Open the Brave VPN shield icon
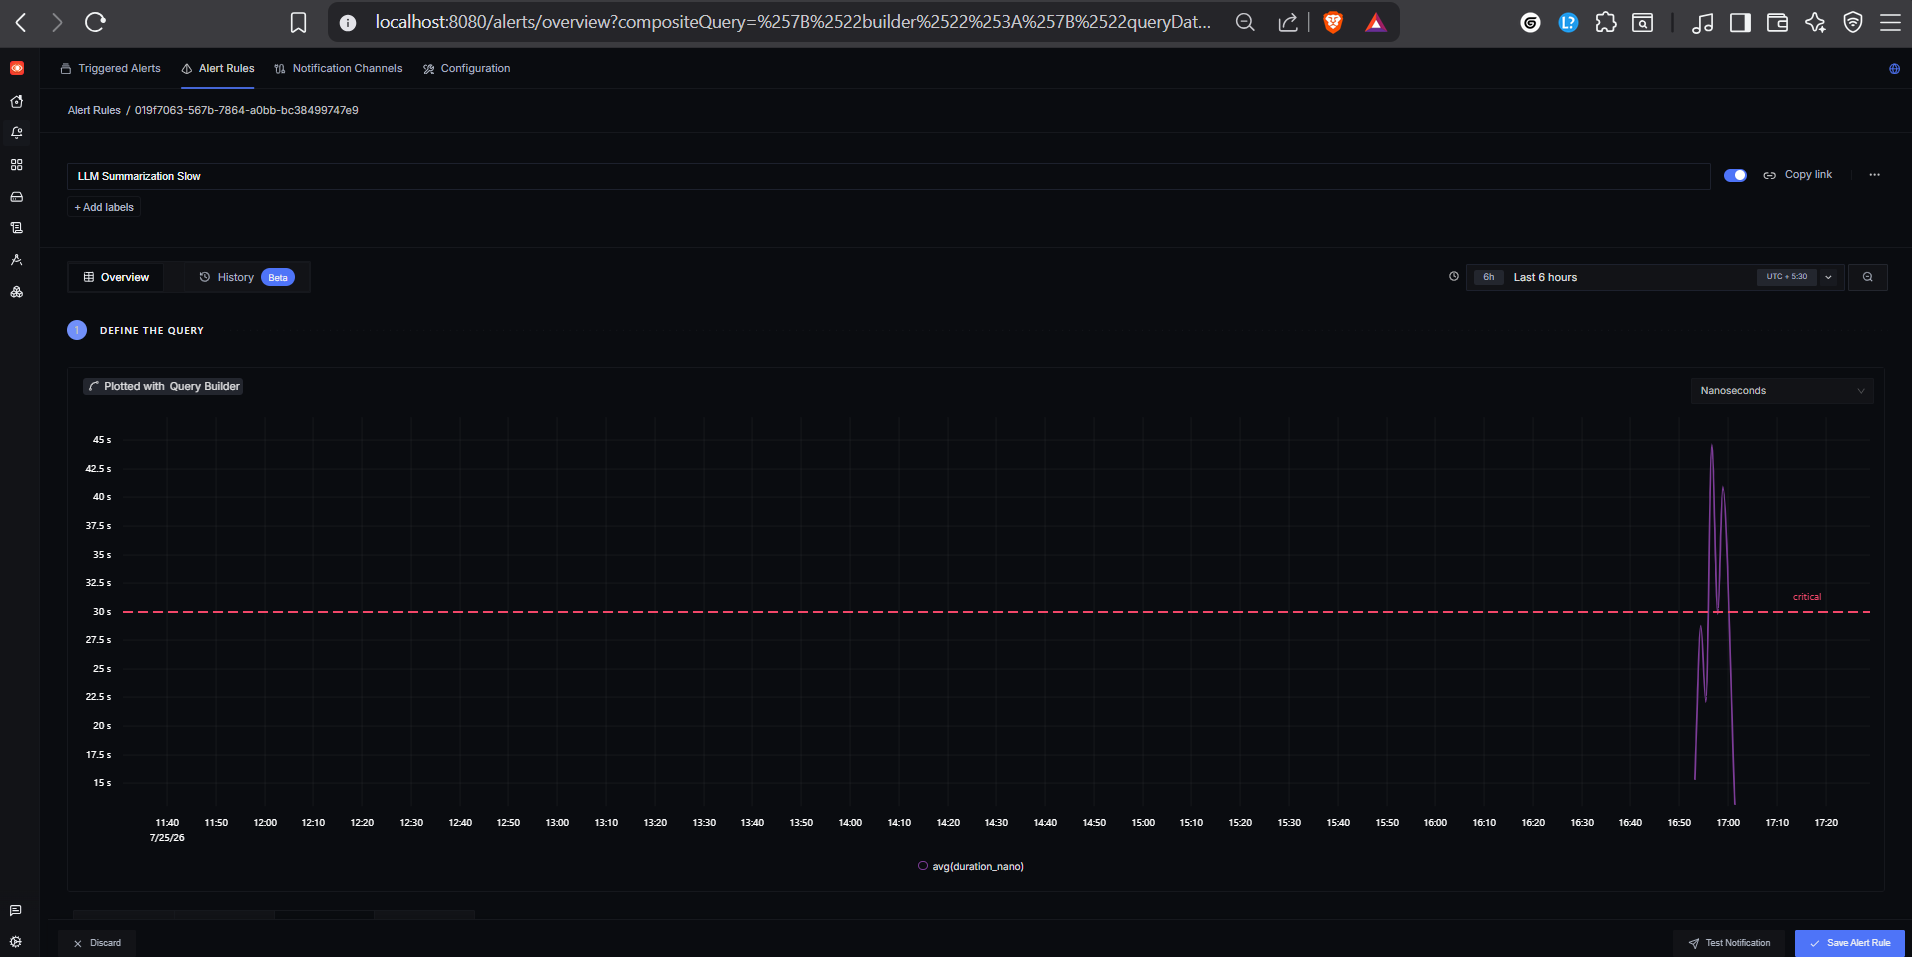1912x957 pixels. coord(1853,22)
